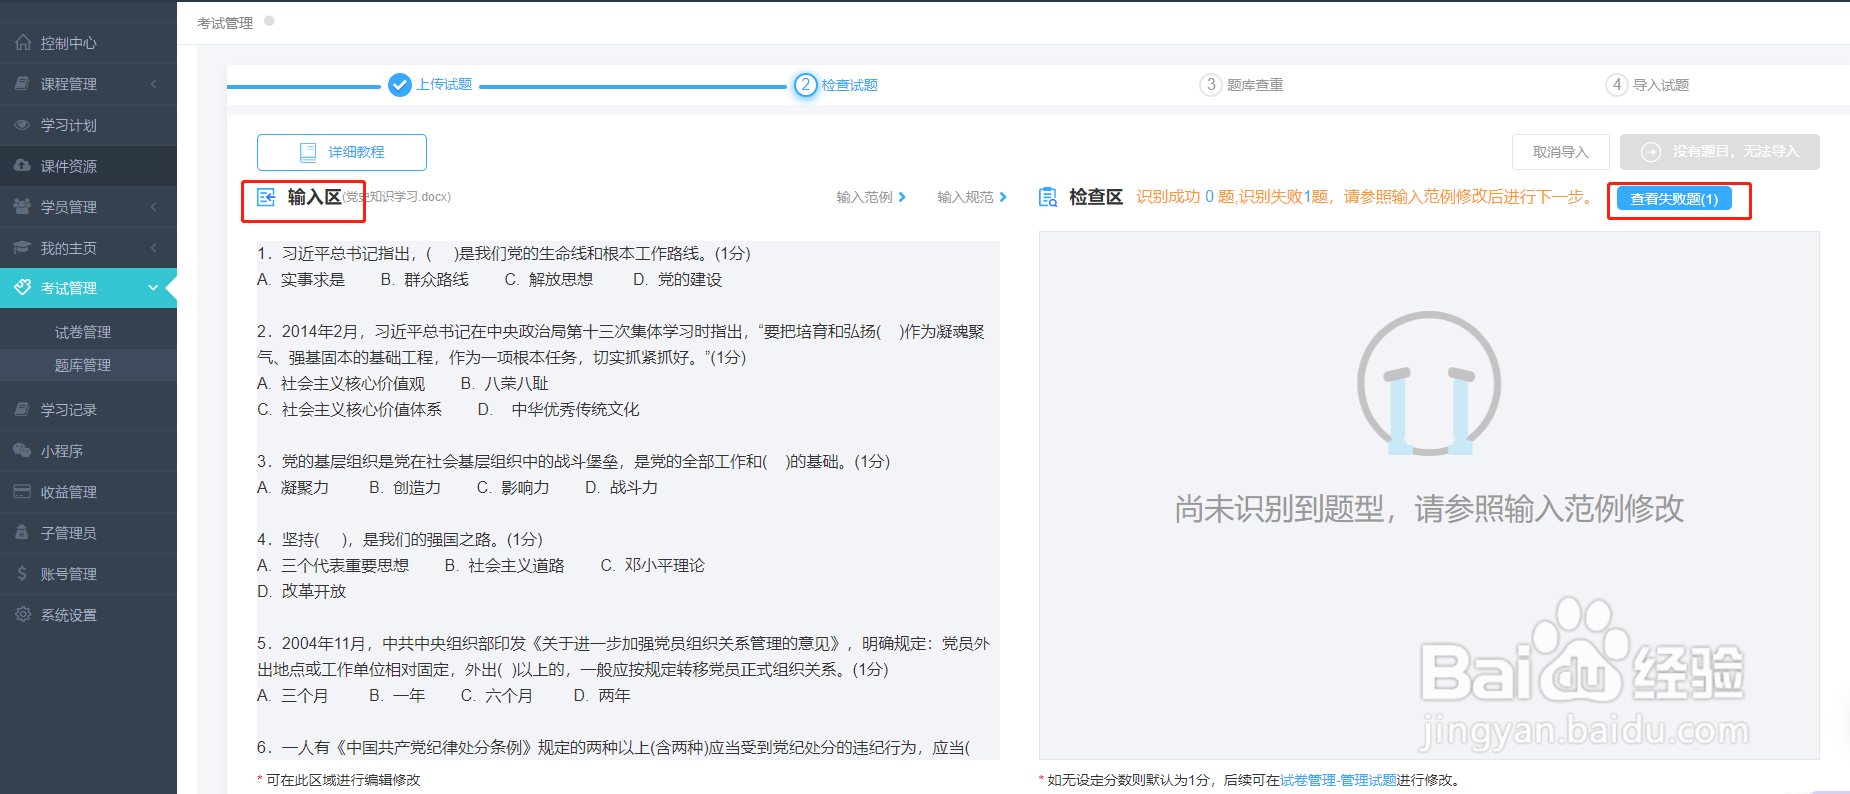This screenshot has width=1850, height=794.
Task: Click the crying face placeholder image
Action: [x=1429, y=383]
